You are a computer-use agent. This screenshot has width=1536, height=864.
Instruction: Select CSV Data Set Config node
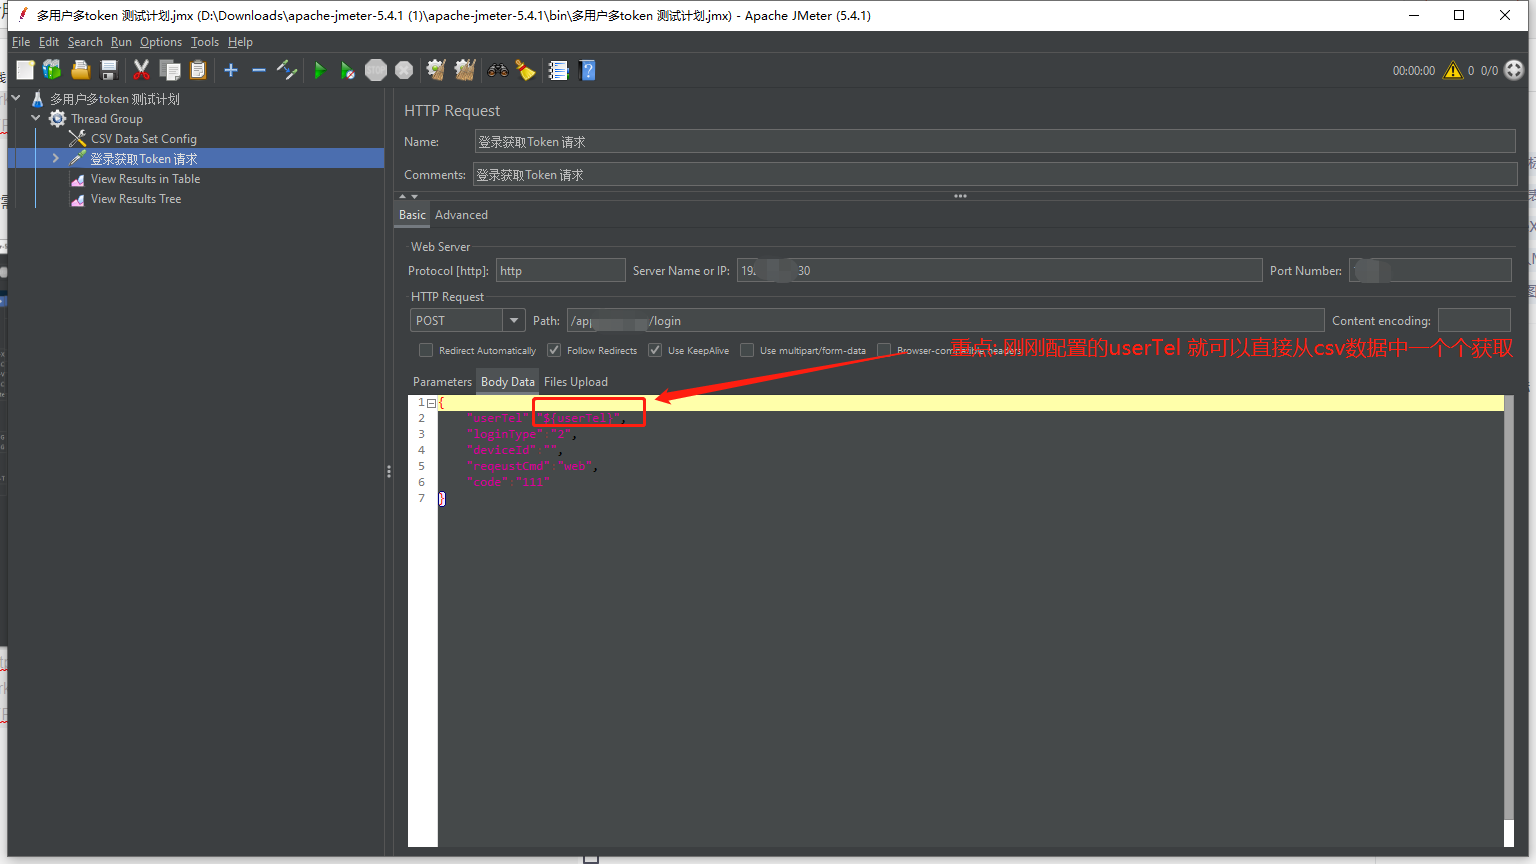click(144, 139)
